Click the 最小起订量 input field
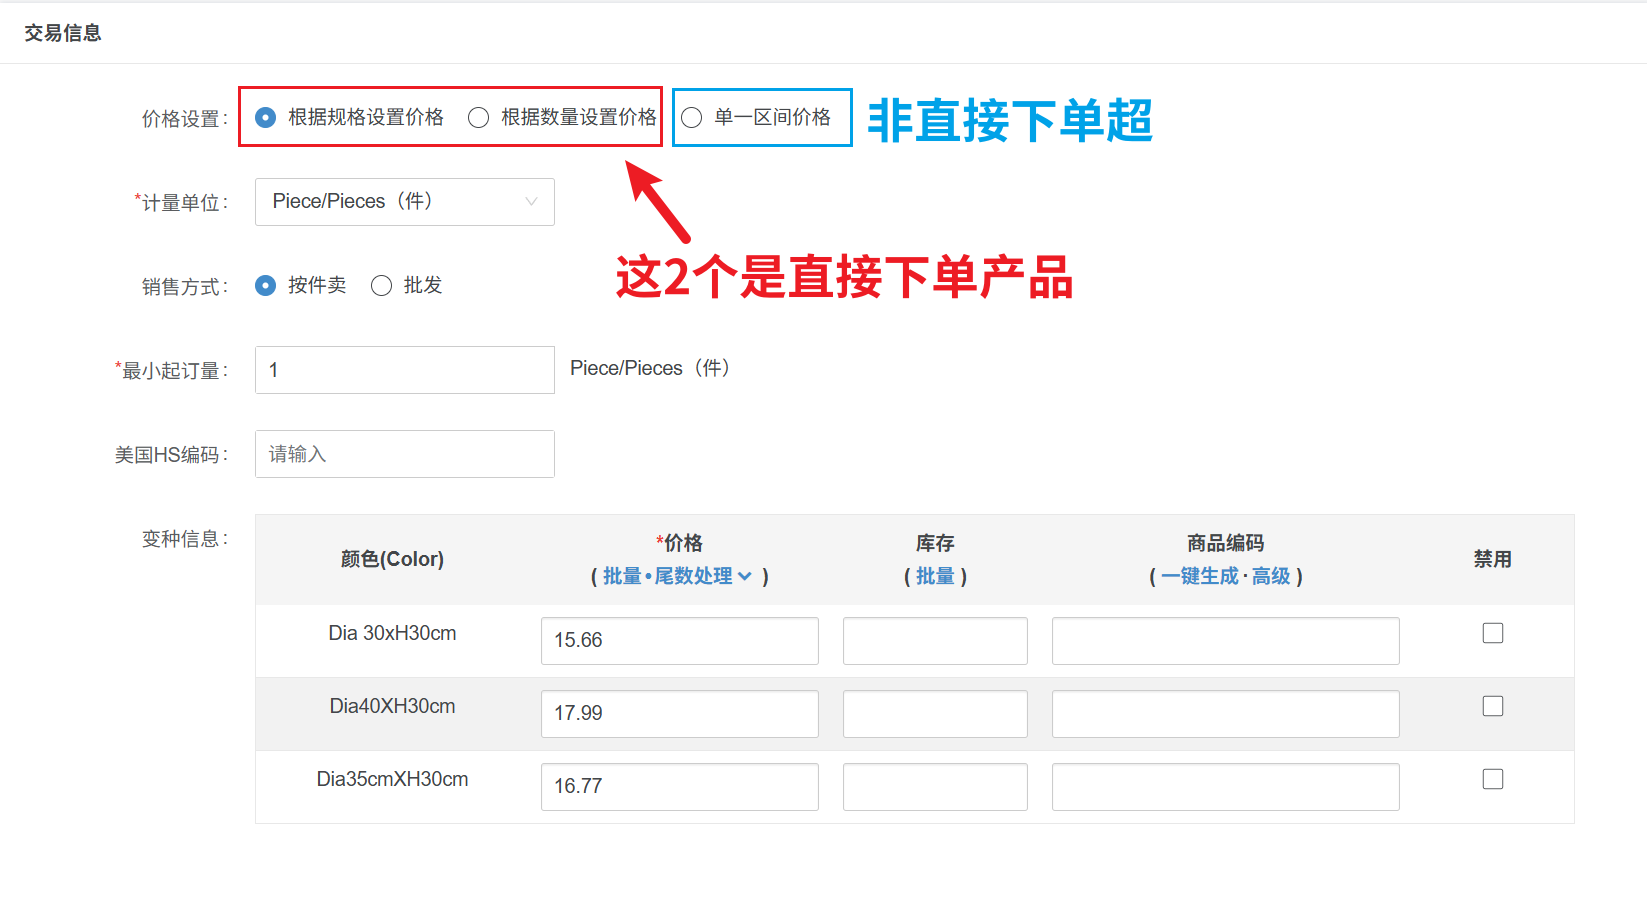1647x898 pixels. 404,370
